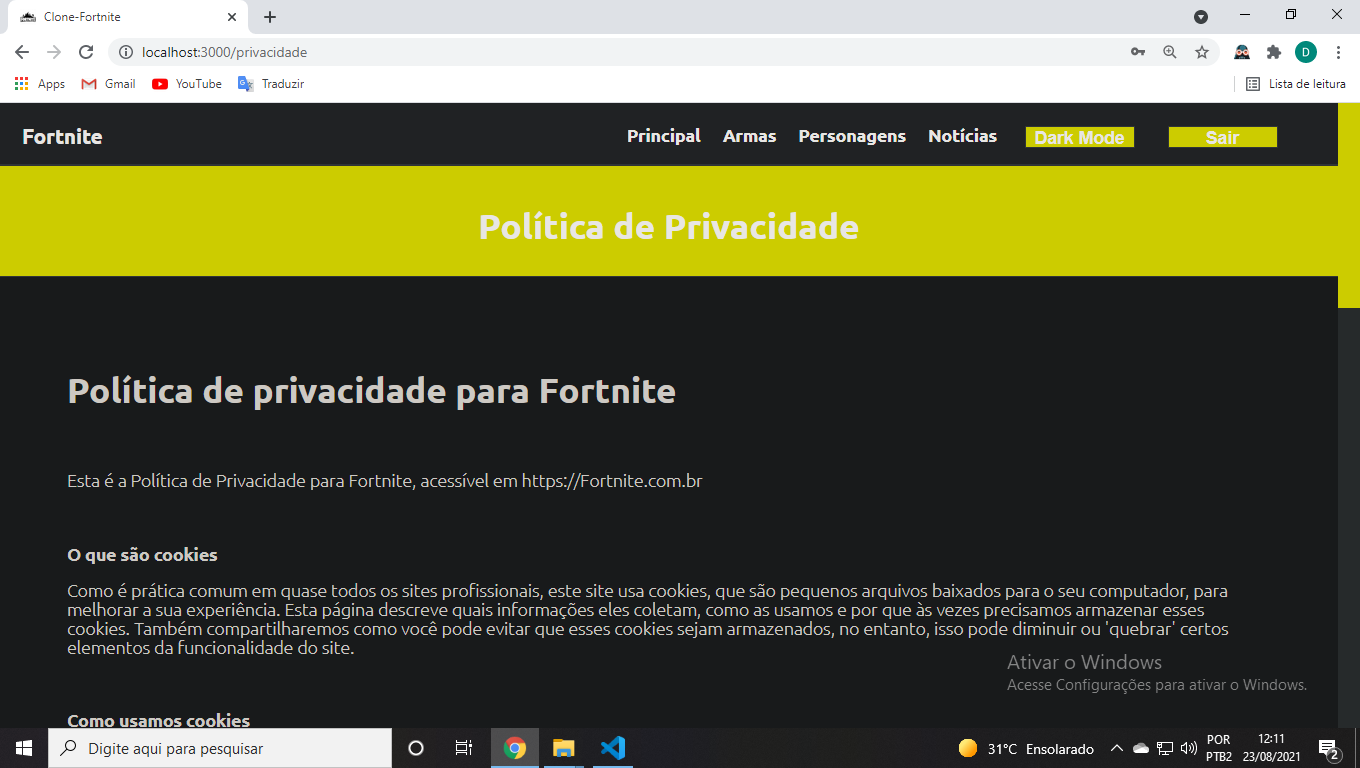Open YouTube bookmark
Viewport: 1360px width, 768px height.
[x=187, y=84]
